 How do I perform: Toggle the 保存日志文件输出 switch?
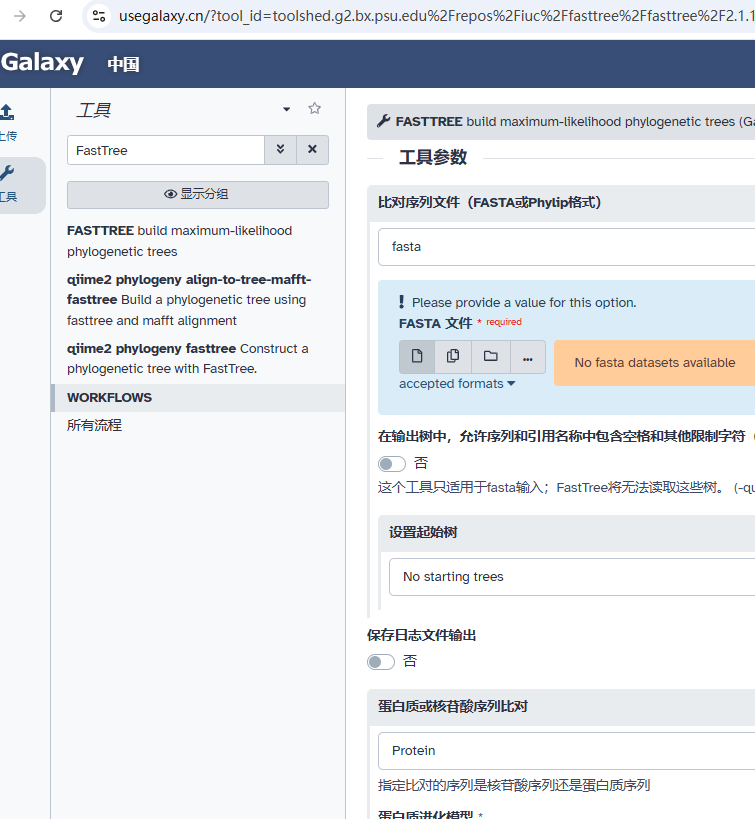coord(381,662)
